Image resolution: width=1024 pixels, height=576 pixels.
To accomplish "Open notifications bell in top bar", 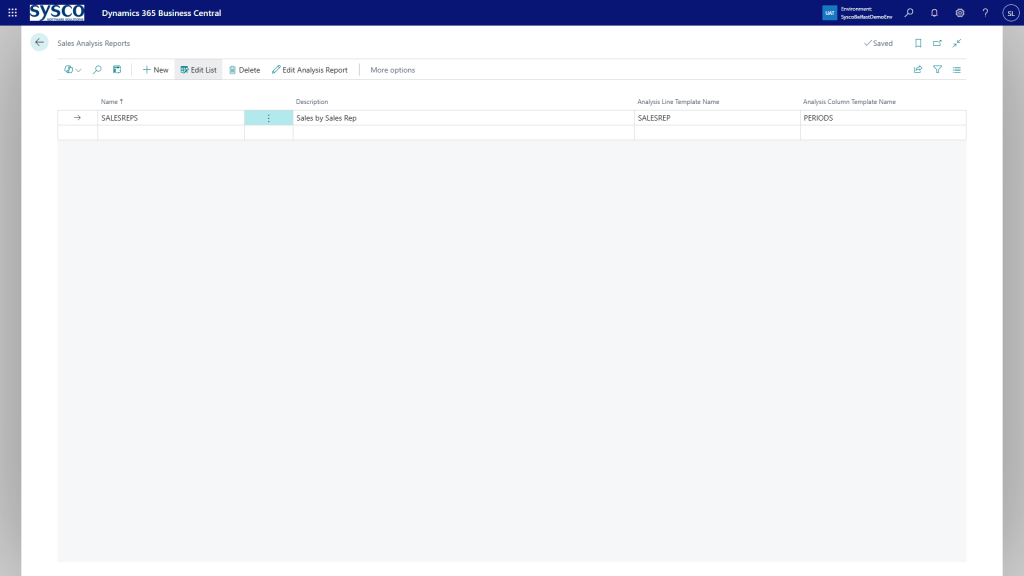I will point(934,13).
